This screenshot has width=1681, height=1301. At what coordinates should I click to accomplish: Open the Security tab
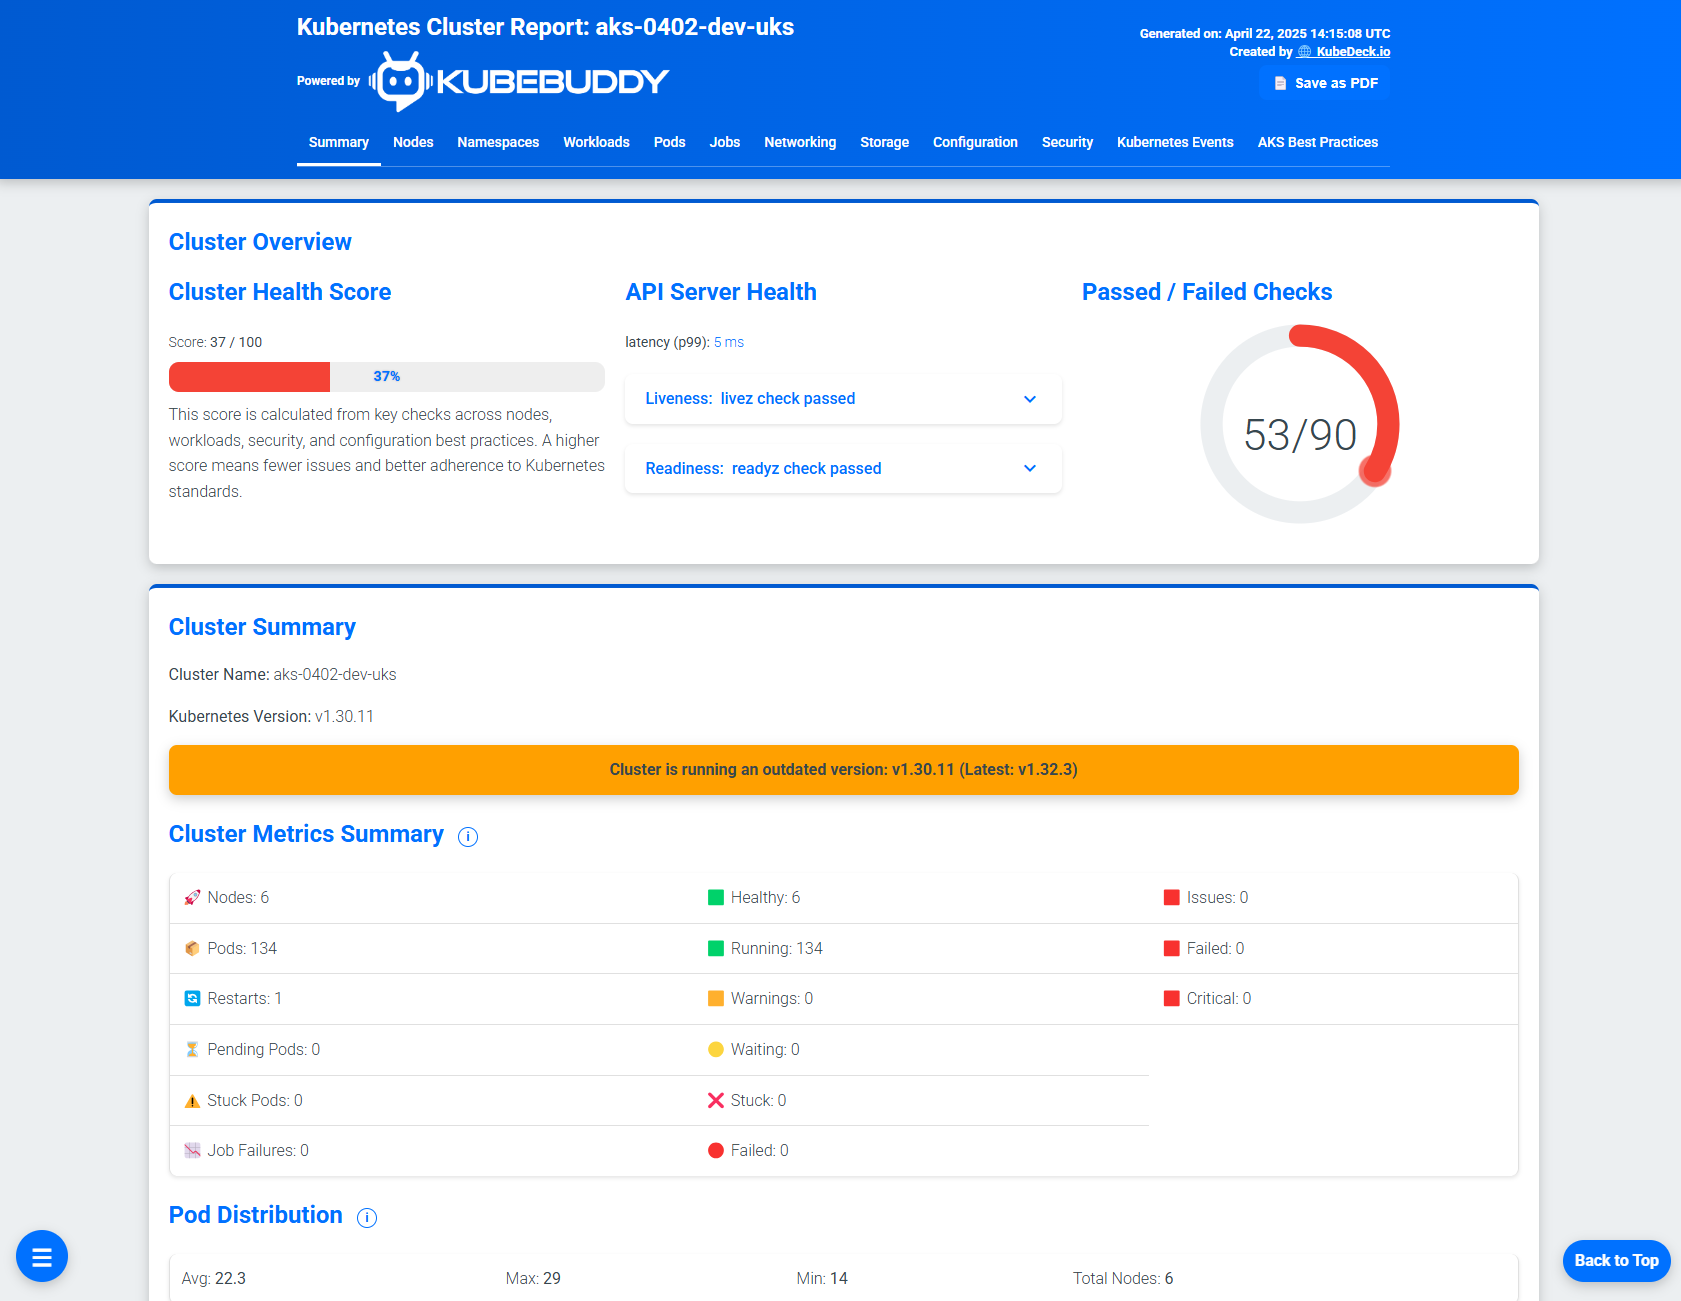(x=1067, y=142)
